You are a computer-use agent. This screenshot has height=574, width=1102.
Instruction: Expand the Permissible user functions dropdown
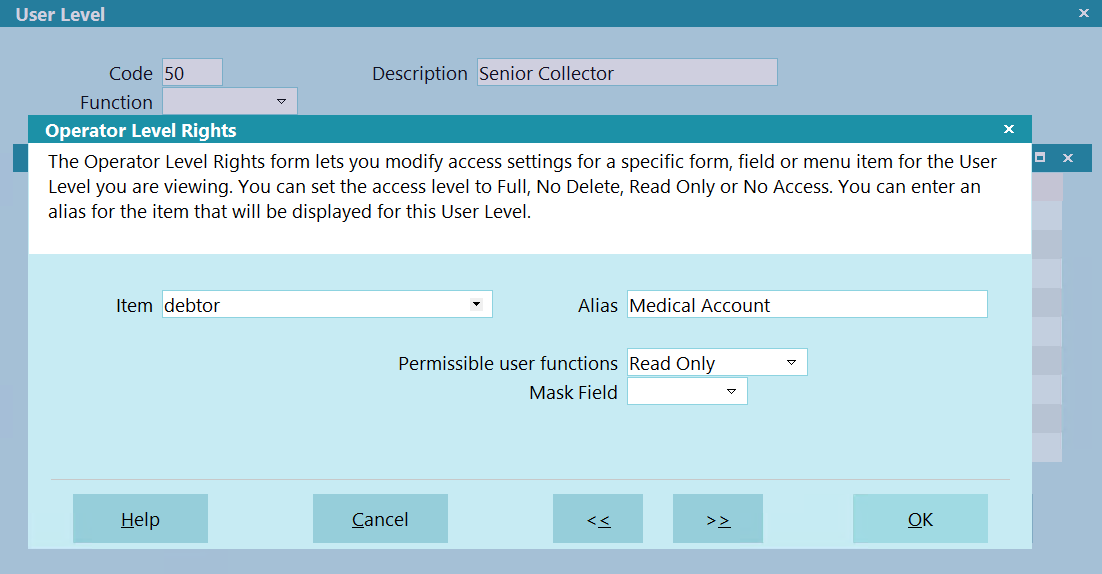pos(791,363)
